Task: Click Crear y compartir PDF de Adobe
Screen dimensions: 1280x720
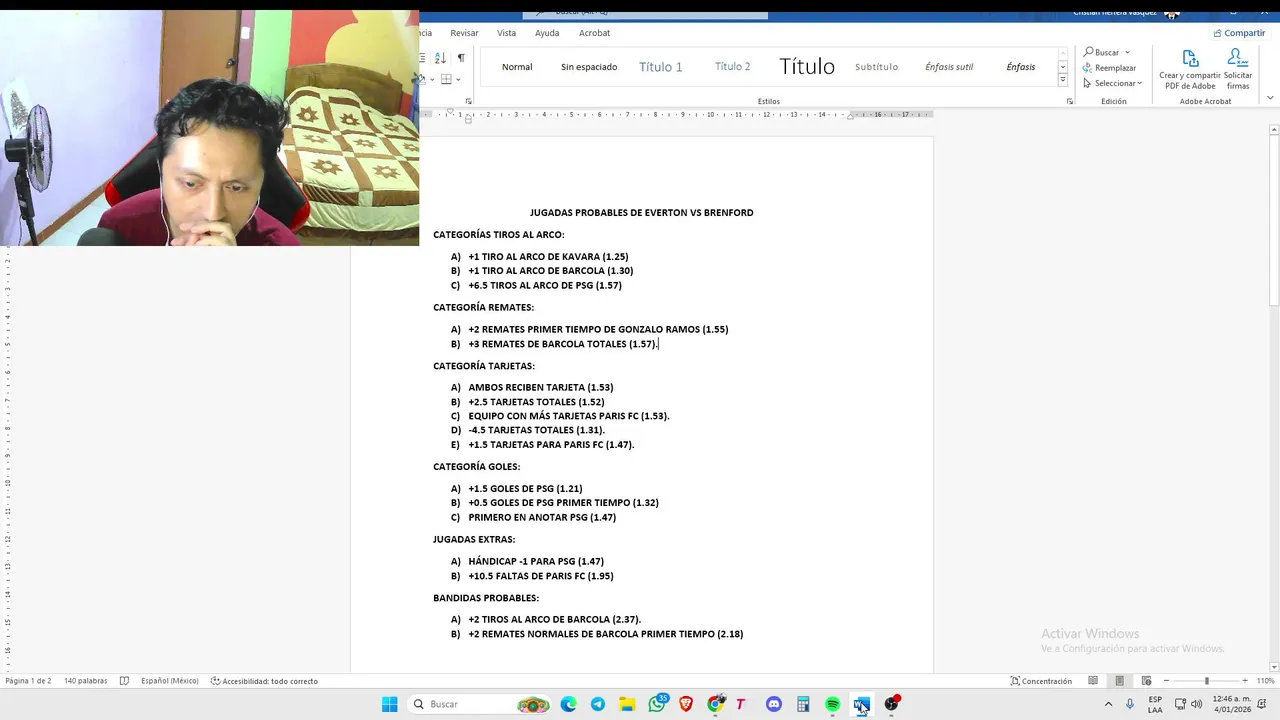Action: tap(1190, 70)
